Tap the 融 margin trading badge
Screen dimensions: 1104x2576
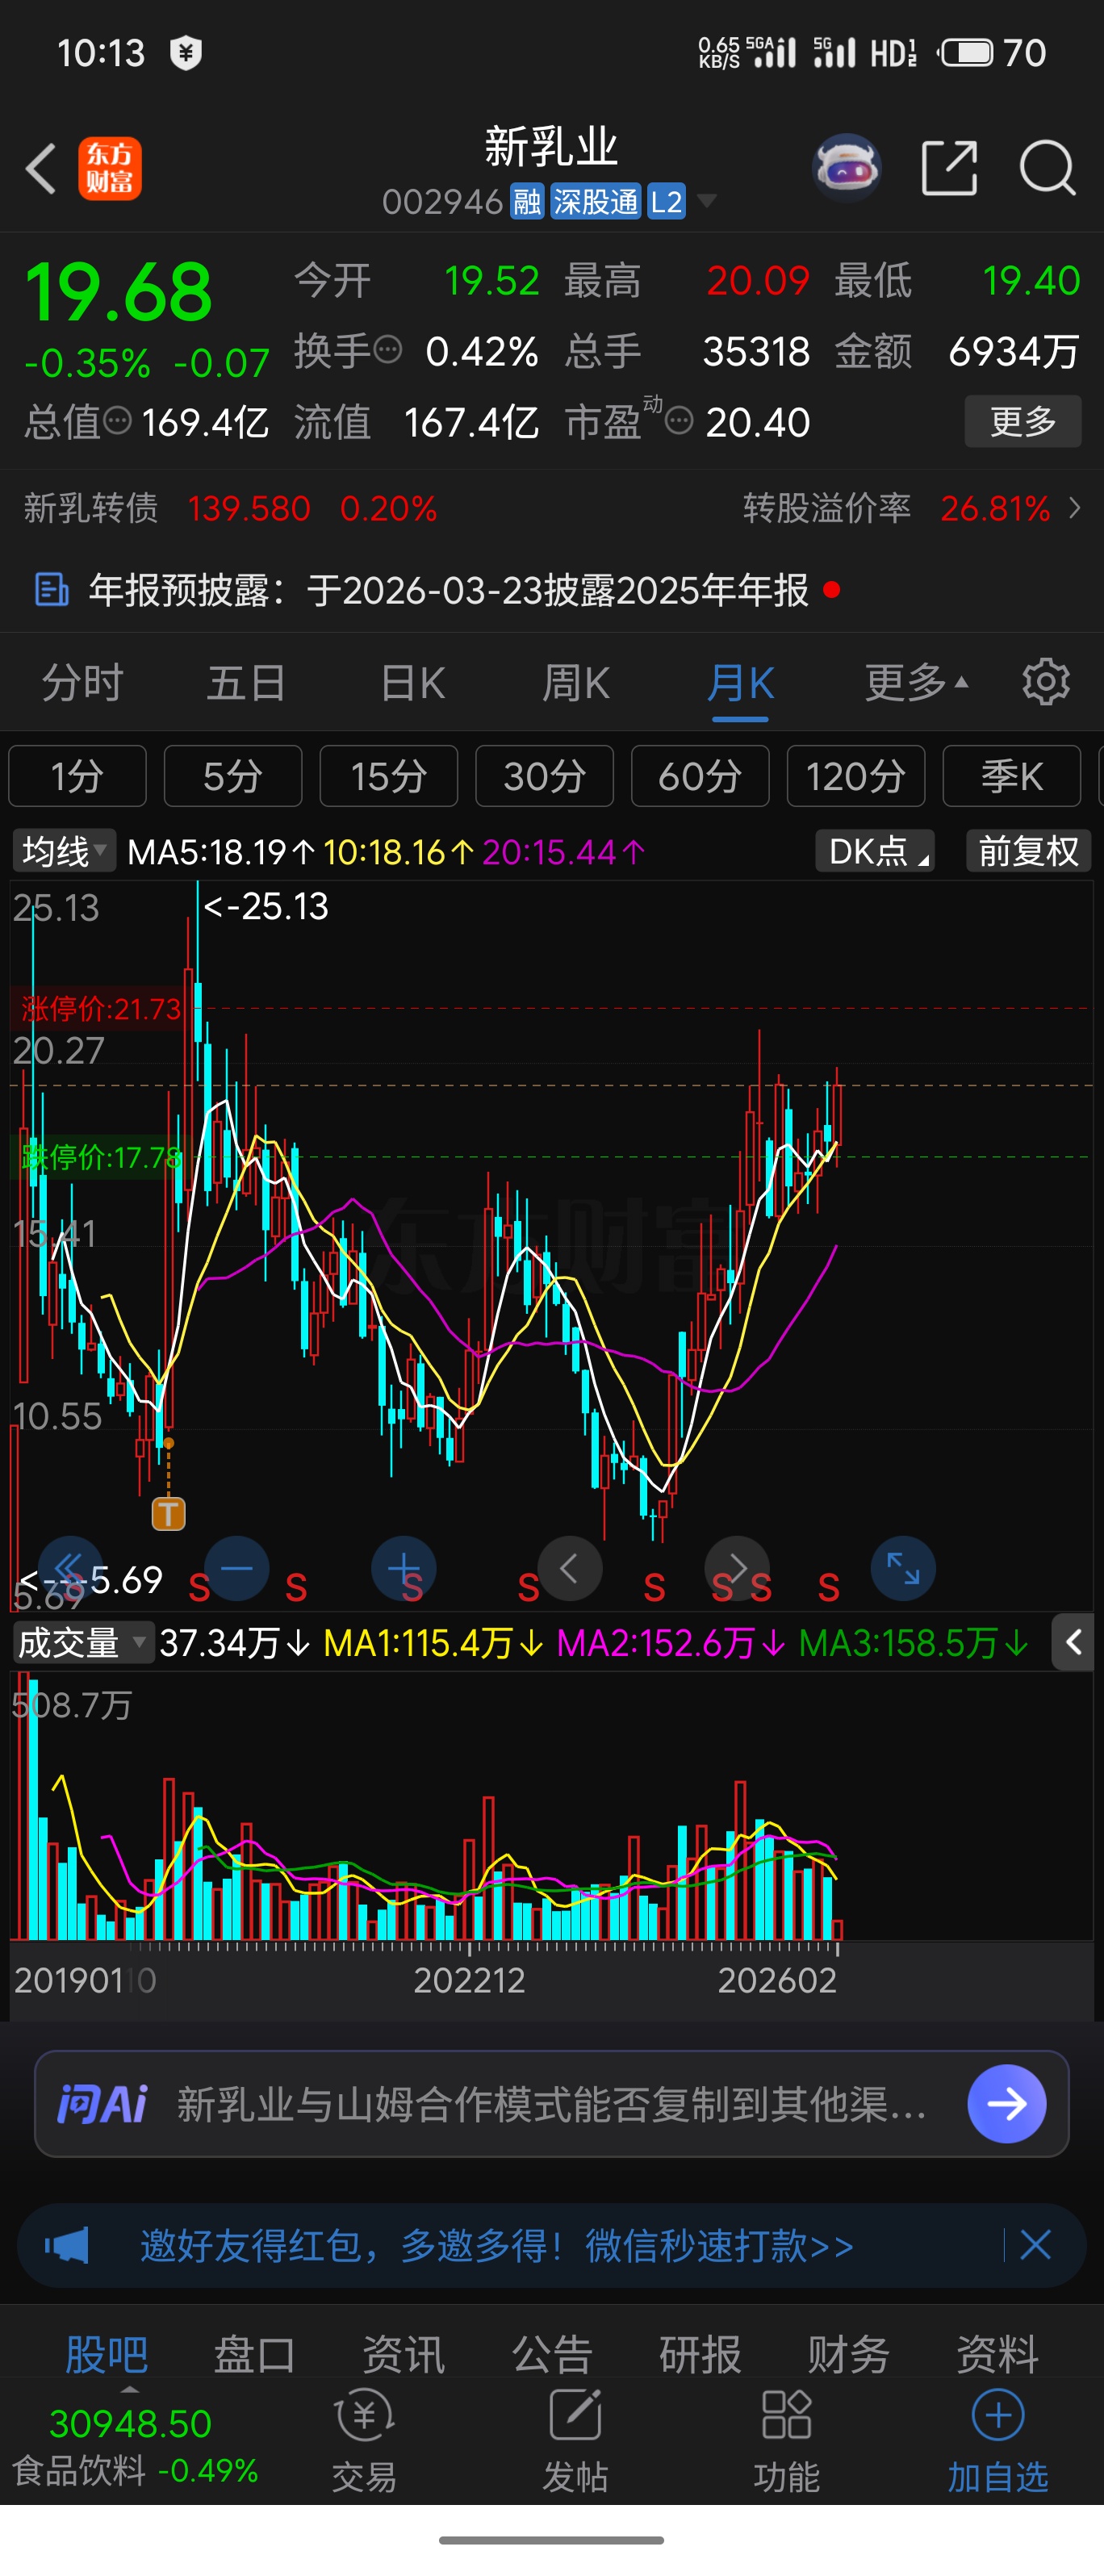(x=527, y=201)
